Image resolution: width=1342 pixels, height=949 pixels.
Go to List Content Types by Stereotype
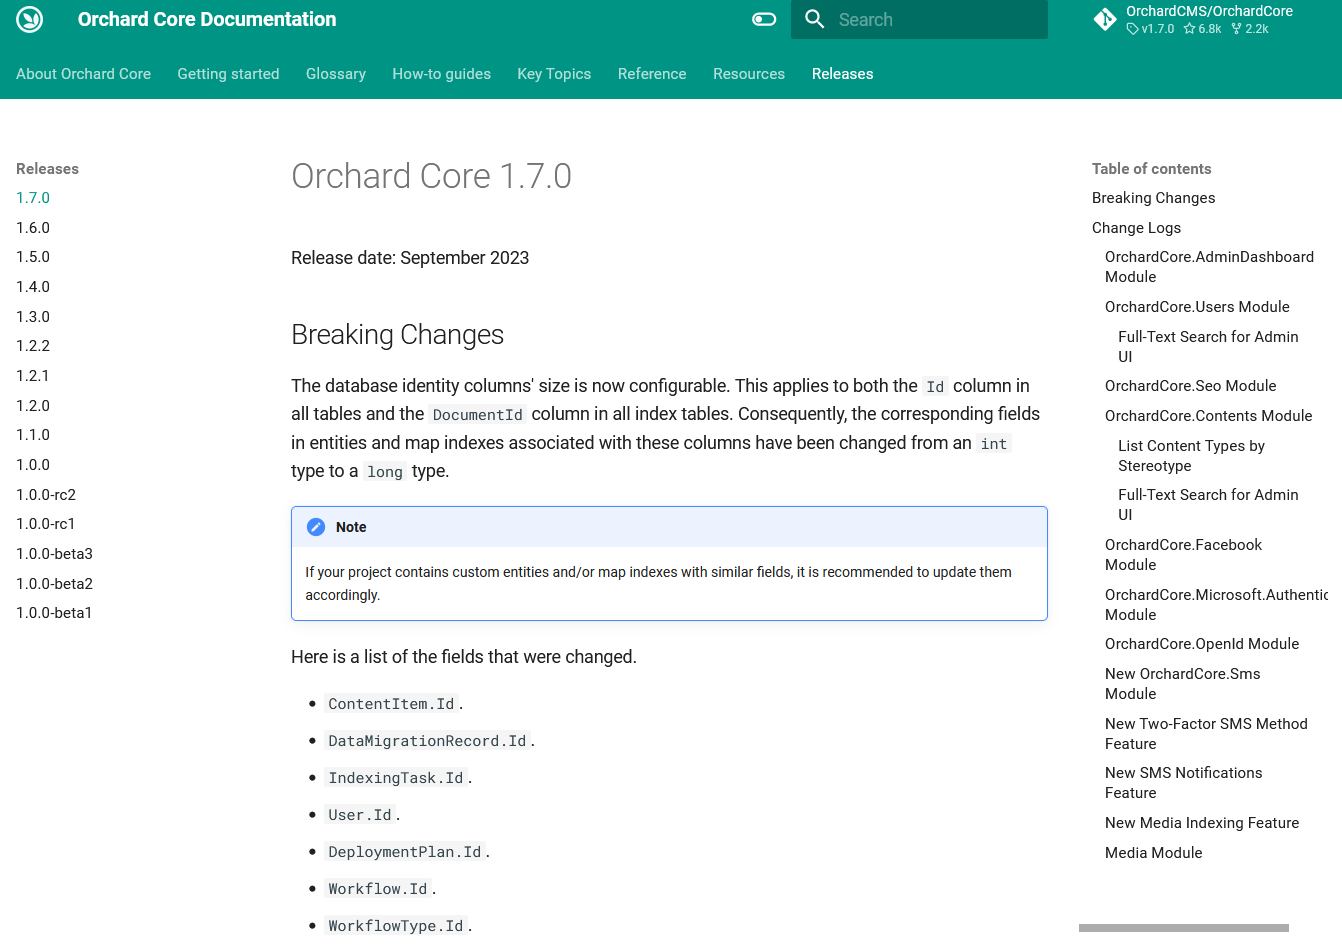tap(1191, 456)
